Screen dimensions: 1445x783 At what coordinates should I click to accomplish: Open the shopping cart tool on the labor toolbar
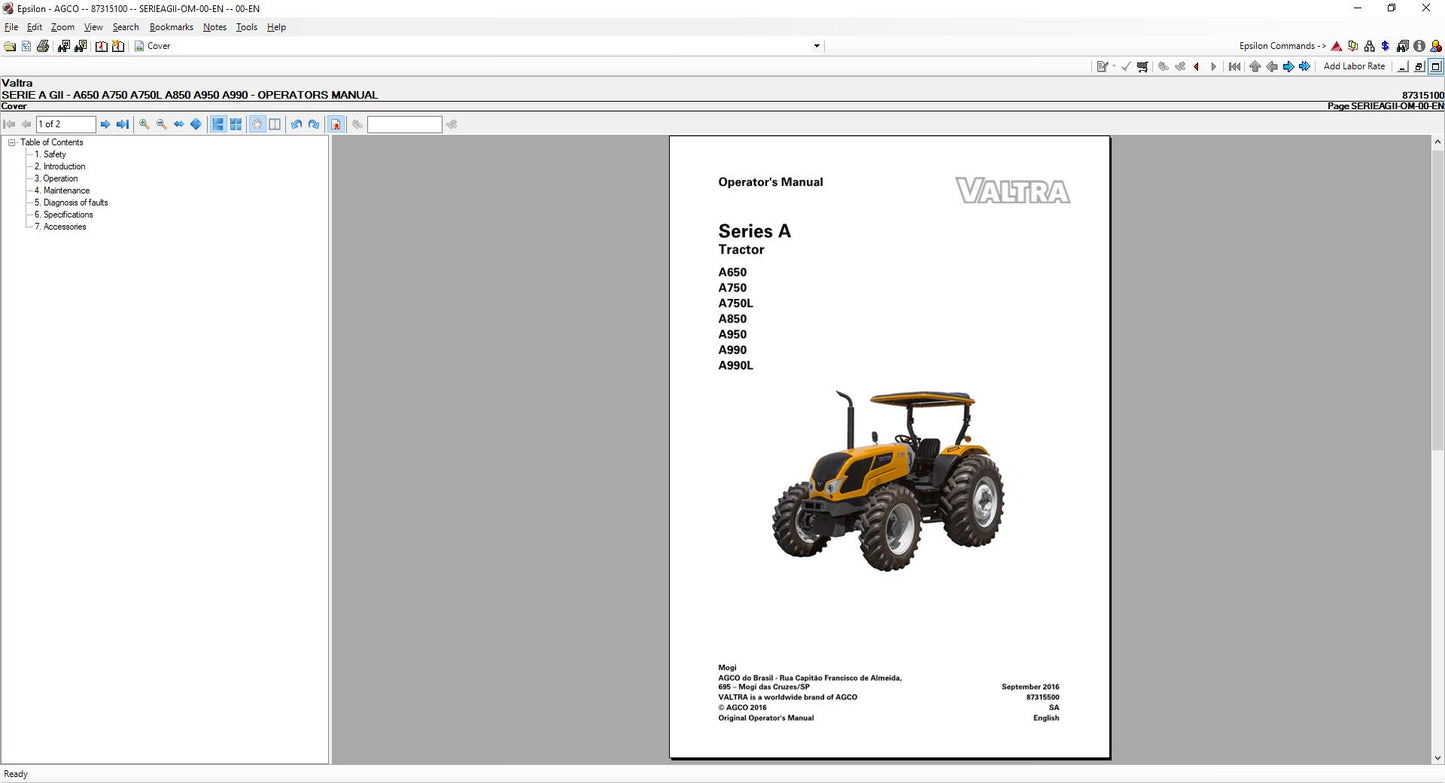coord(1142,66)
